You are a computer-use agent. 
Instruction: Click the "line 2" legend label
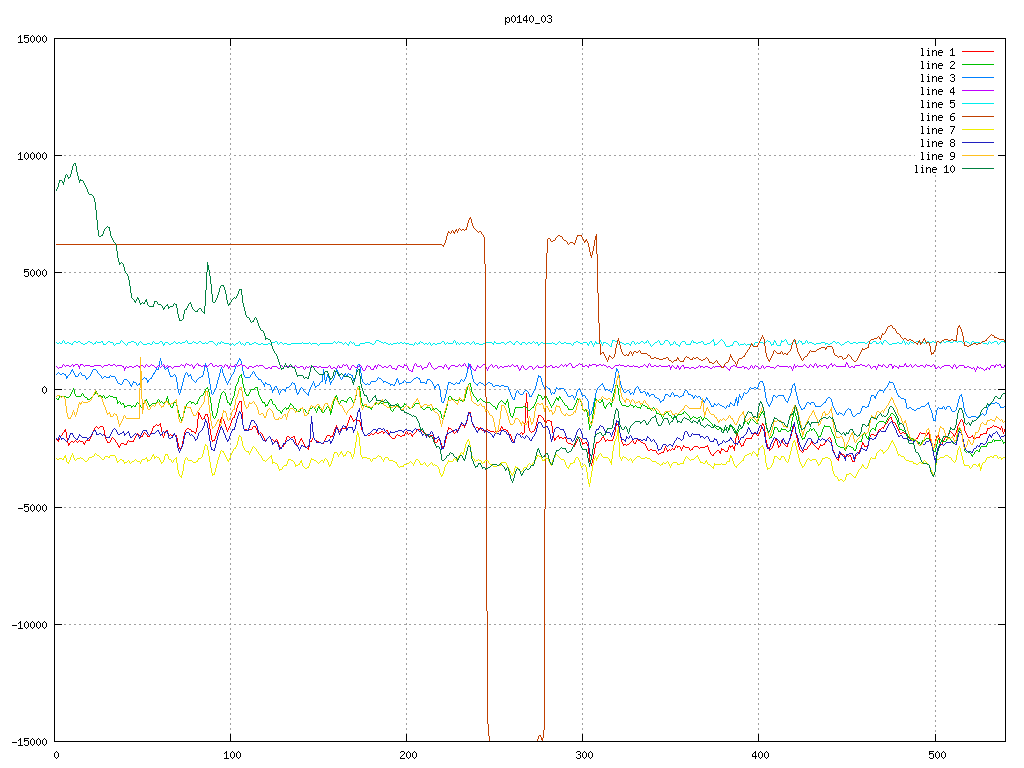coord(937,65)
